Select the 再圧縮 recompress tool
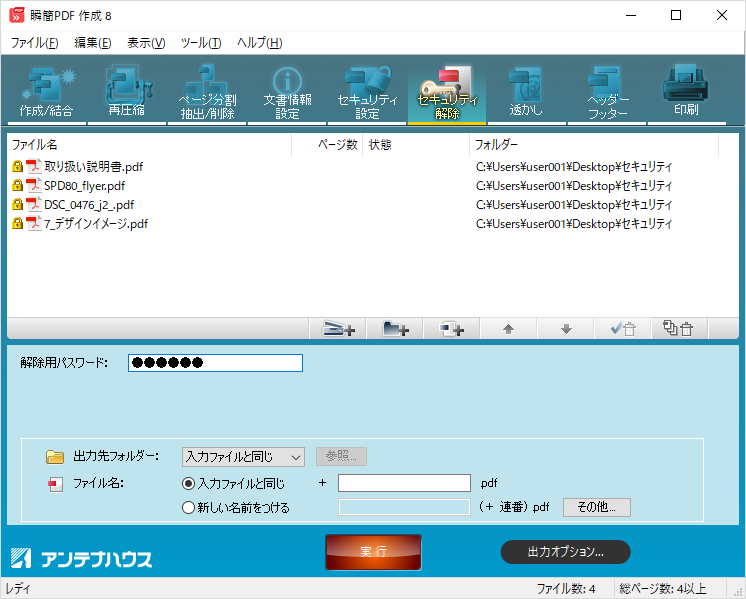The width and height of the screenshot is (746, 599). pyautogui.click(x=127, y=91)
